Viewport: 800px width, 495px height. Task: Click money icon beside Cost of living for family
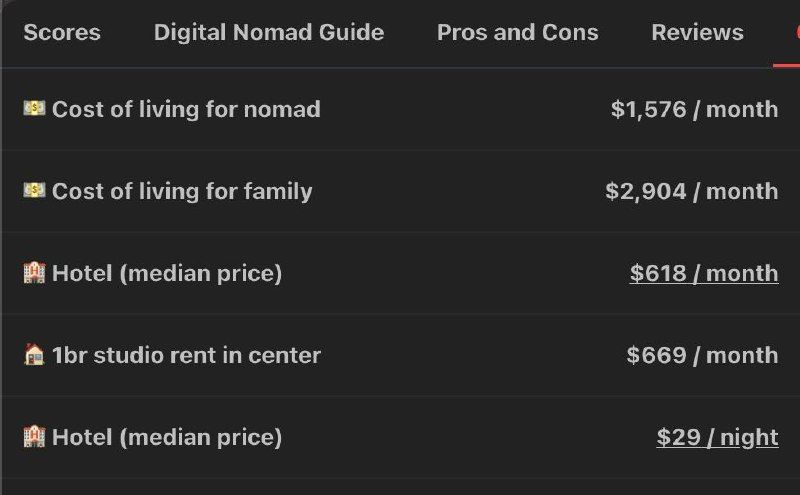point(34,190)
